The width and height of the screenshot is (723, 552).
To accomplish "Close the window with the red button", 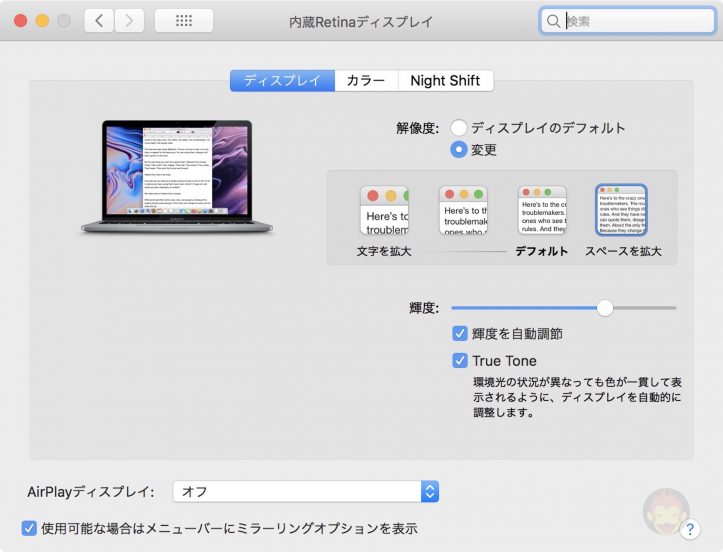I will tap(20, 21).
